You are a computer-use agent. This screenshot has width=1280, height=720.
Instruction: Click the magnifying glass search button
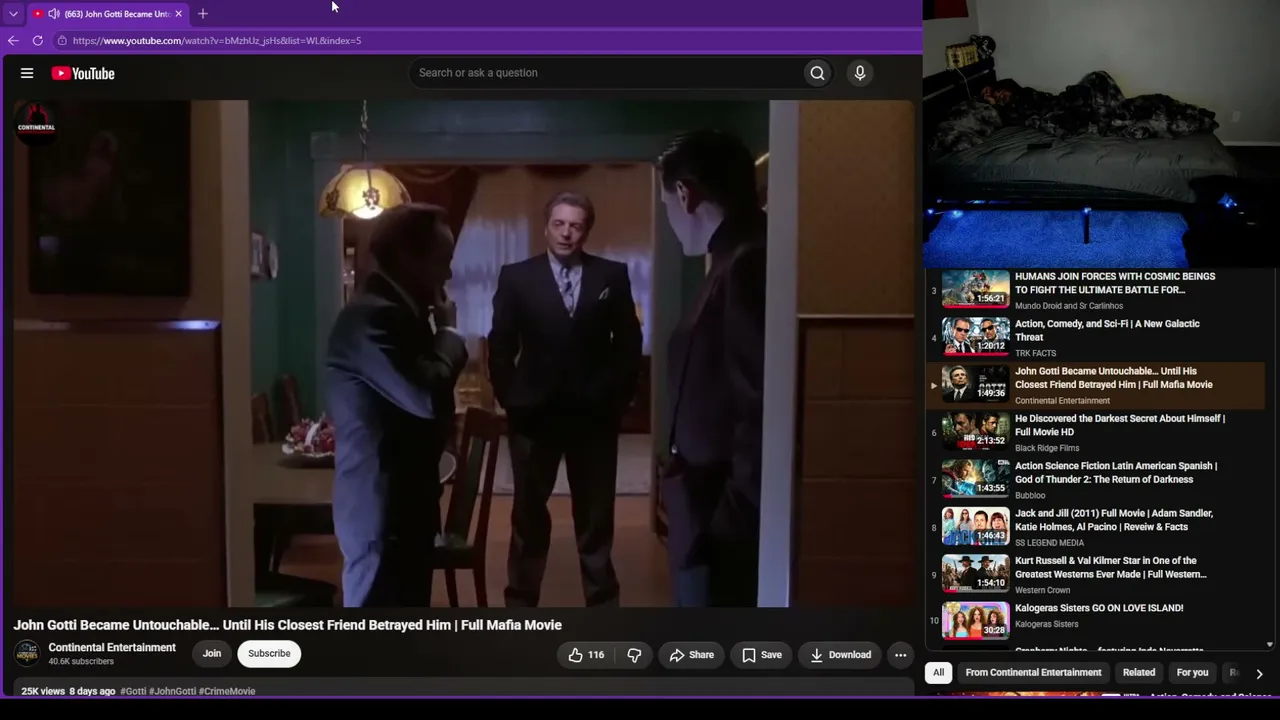tap(818, 73)
